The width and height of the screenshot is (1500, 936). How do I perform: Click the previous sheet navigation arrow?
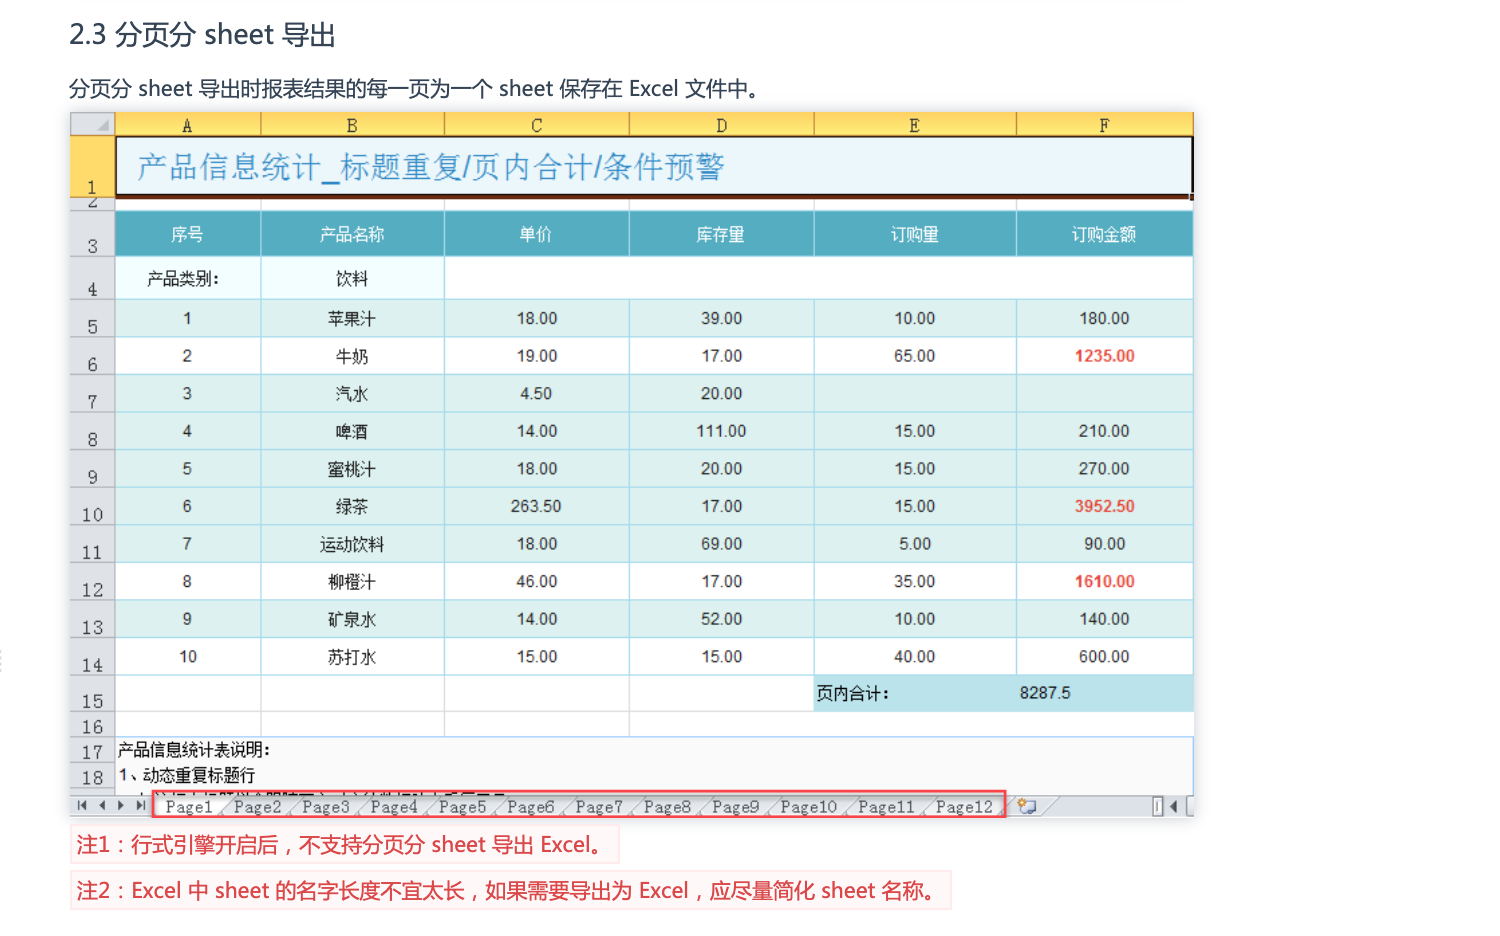[x=101, y=806]
